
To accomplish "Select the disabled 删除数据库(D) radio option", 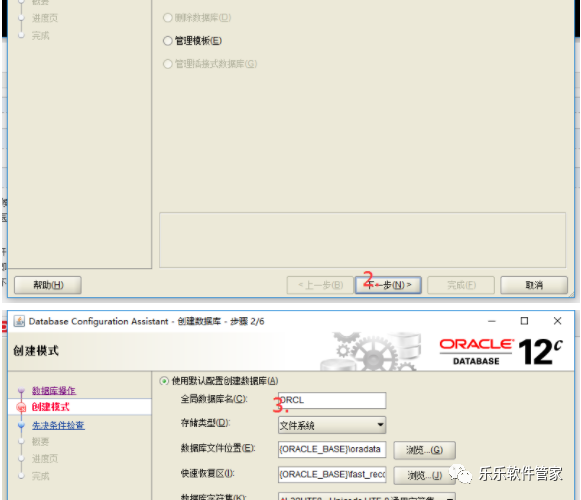I will (167, 17).
